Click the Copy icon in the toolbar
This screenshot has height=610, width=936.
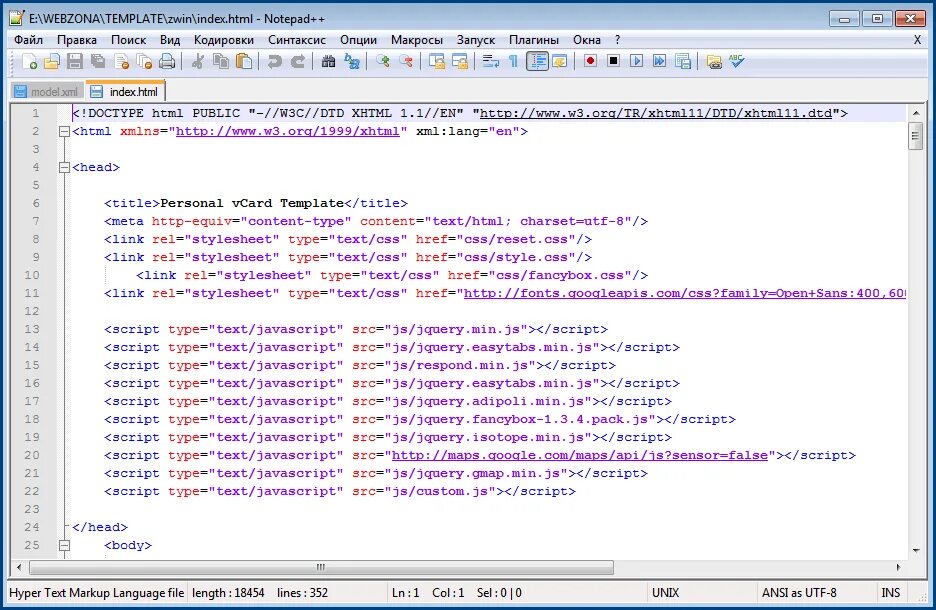(x=221, y=61)
